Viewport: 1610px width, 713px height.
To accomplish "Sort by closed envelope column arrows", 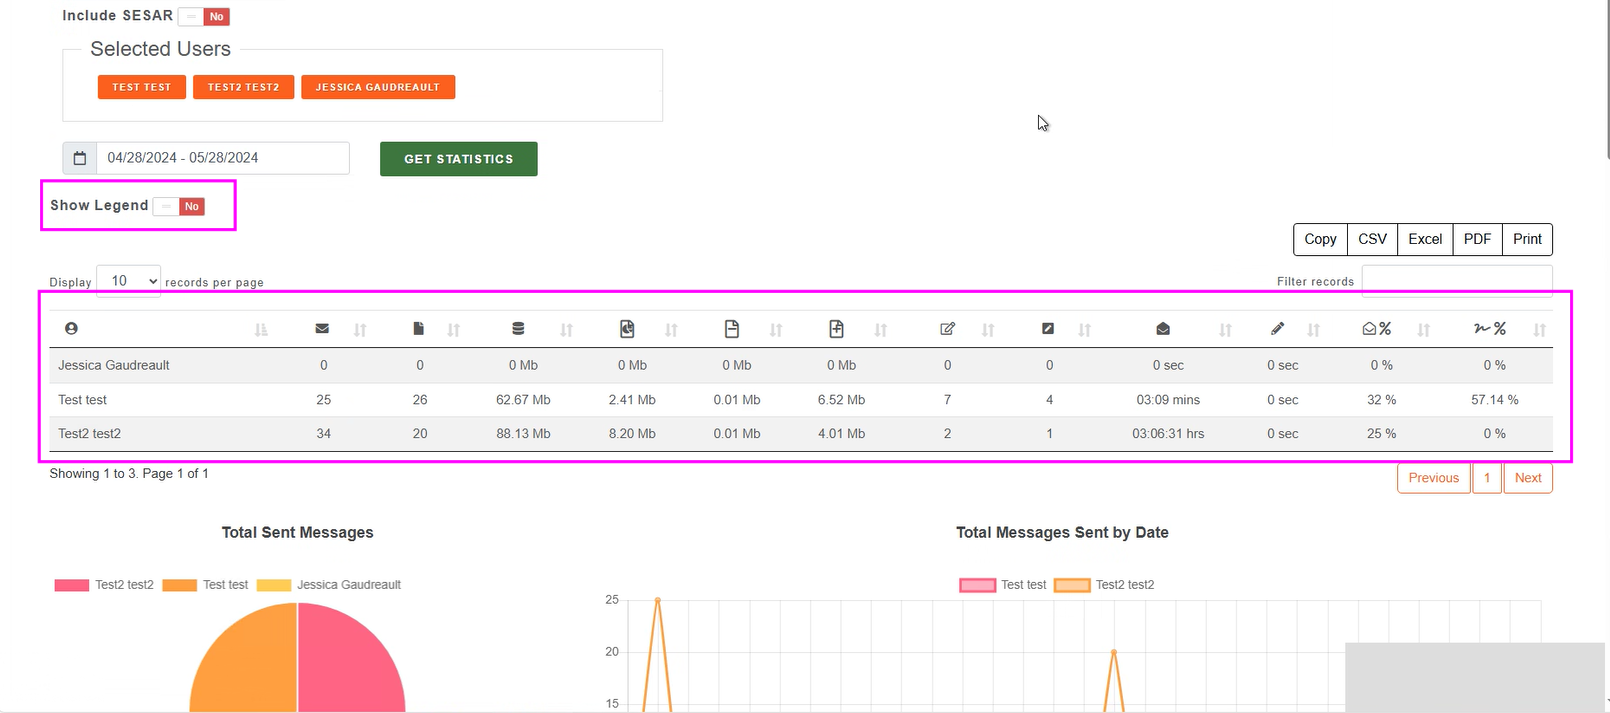I will tap(360, 330).
